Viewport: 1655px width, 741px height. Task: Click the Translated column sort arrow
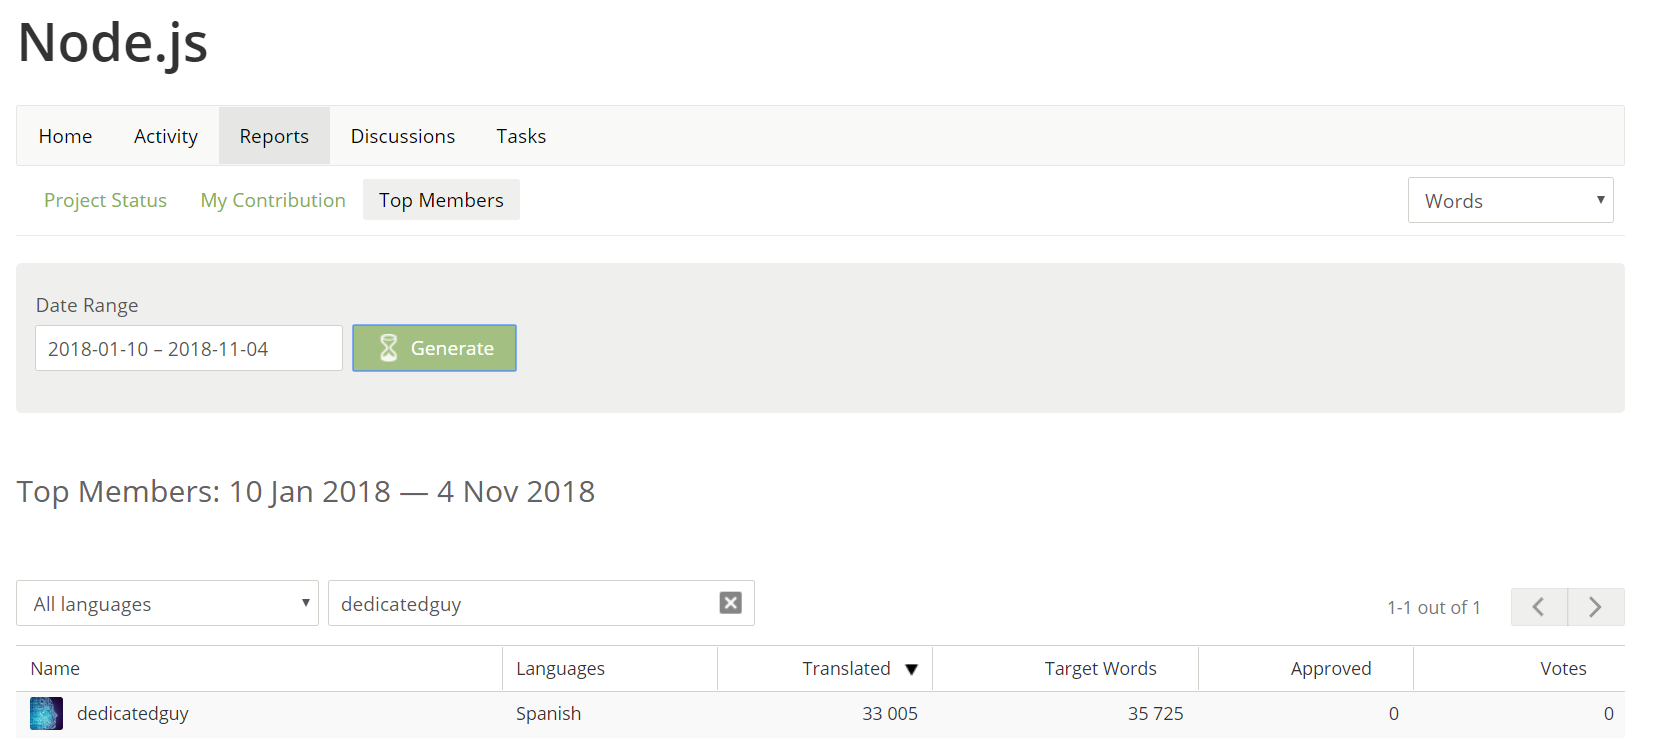point(911,669)
